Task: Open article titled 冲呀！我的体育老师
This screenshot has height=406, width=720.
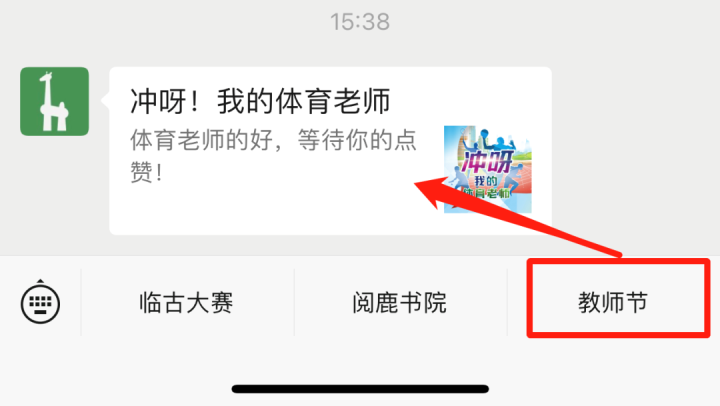Action: pos(260,101)
